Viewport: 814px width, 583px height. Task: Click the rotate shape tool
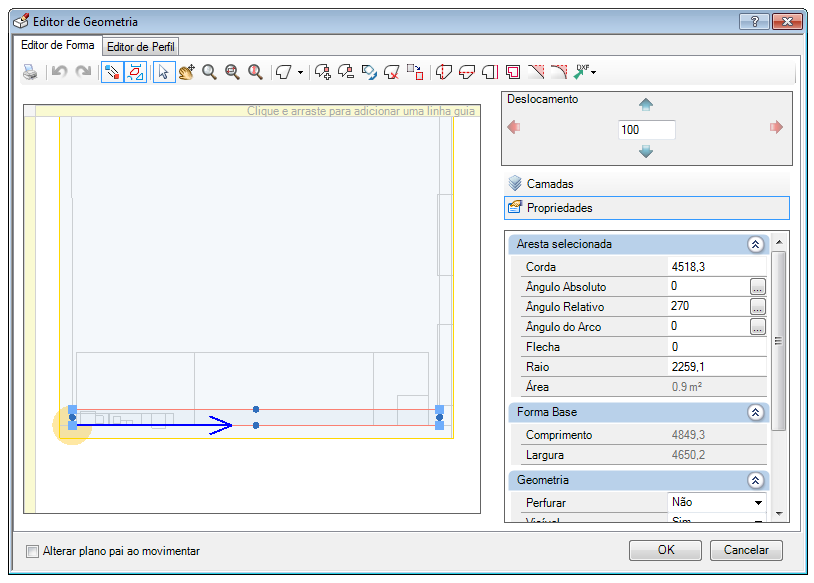(x=369, y=72)
